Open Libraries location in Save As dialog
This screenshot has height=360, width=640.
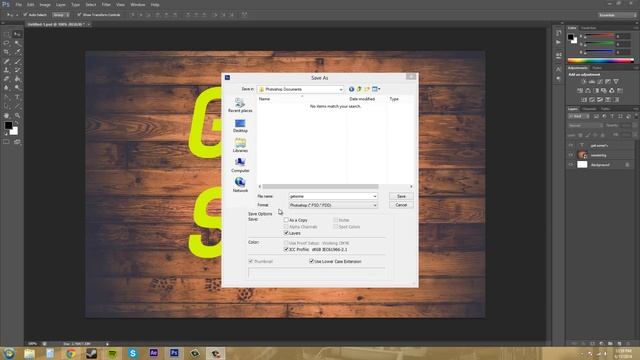pos(240,145)
